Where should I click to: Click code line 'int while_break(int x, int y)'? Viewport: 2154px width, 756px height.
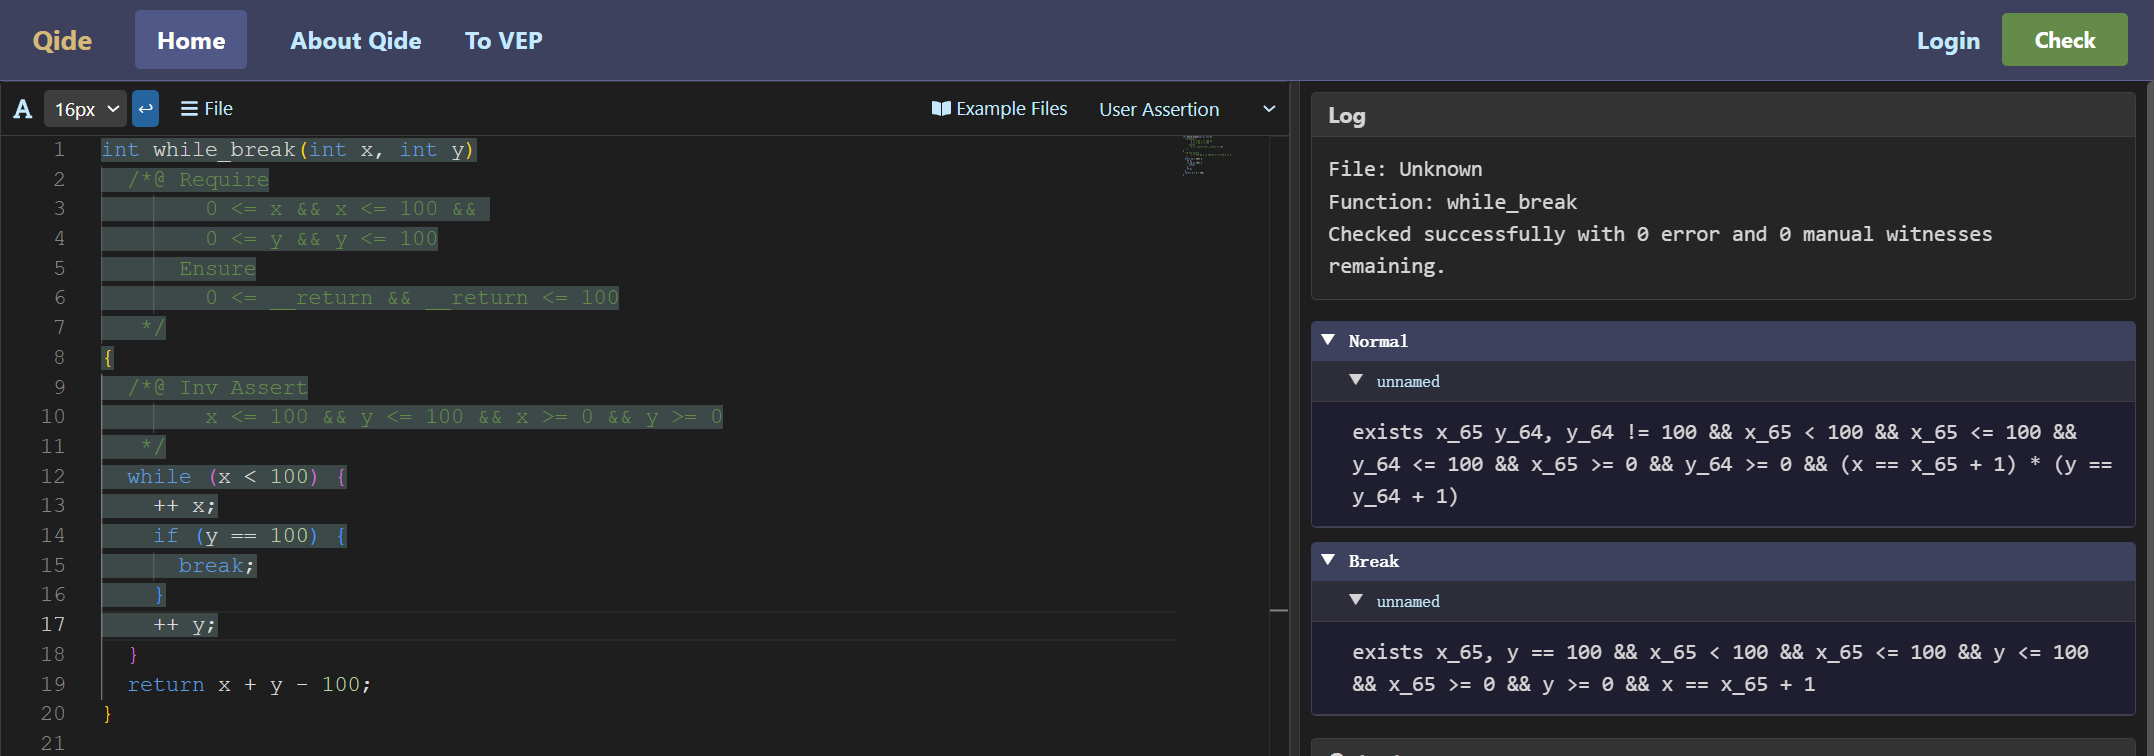point(288,150)
